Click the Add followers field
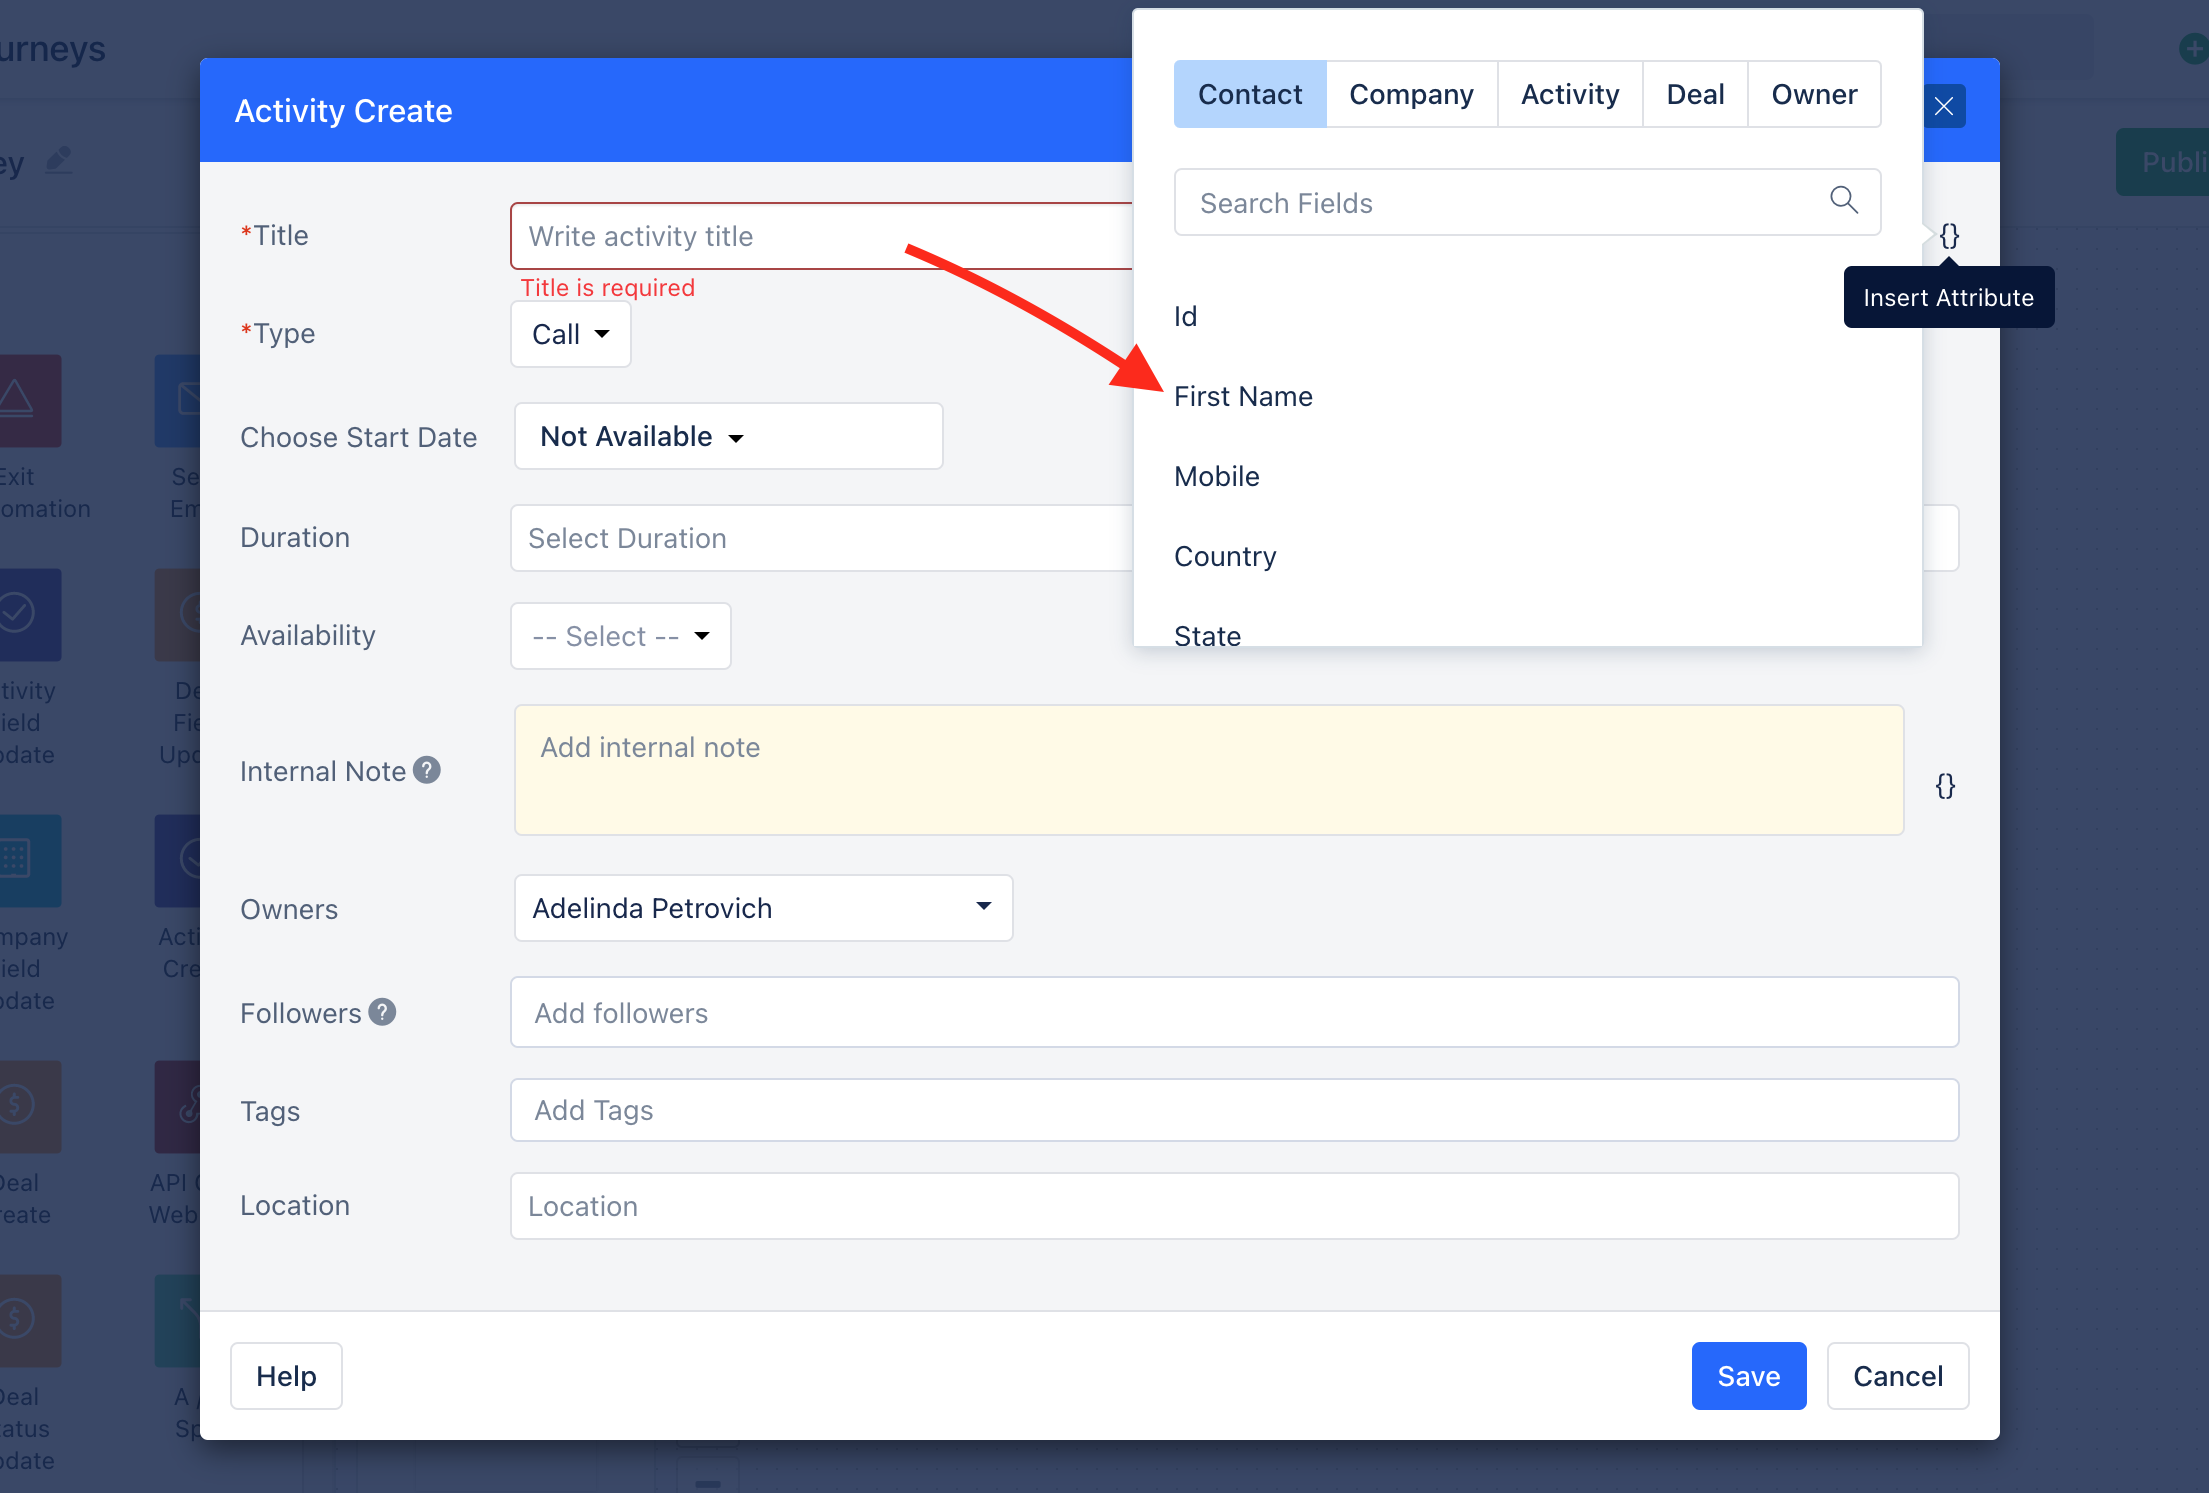This screenshot has height=1493, width=2209. click(1234, 1012)
